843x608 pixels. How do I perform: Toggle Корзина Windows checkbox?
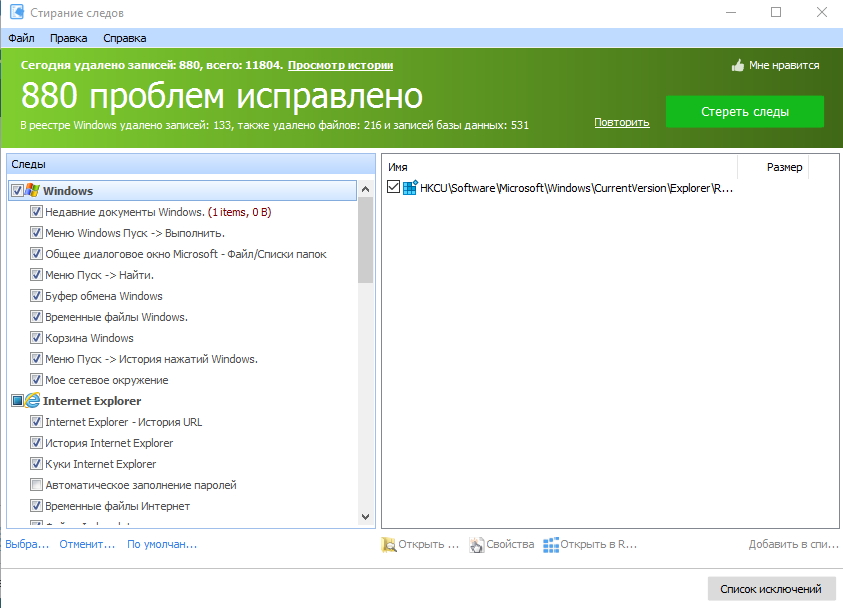tap(36, 338)
